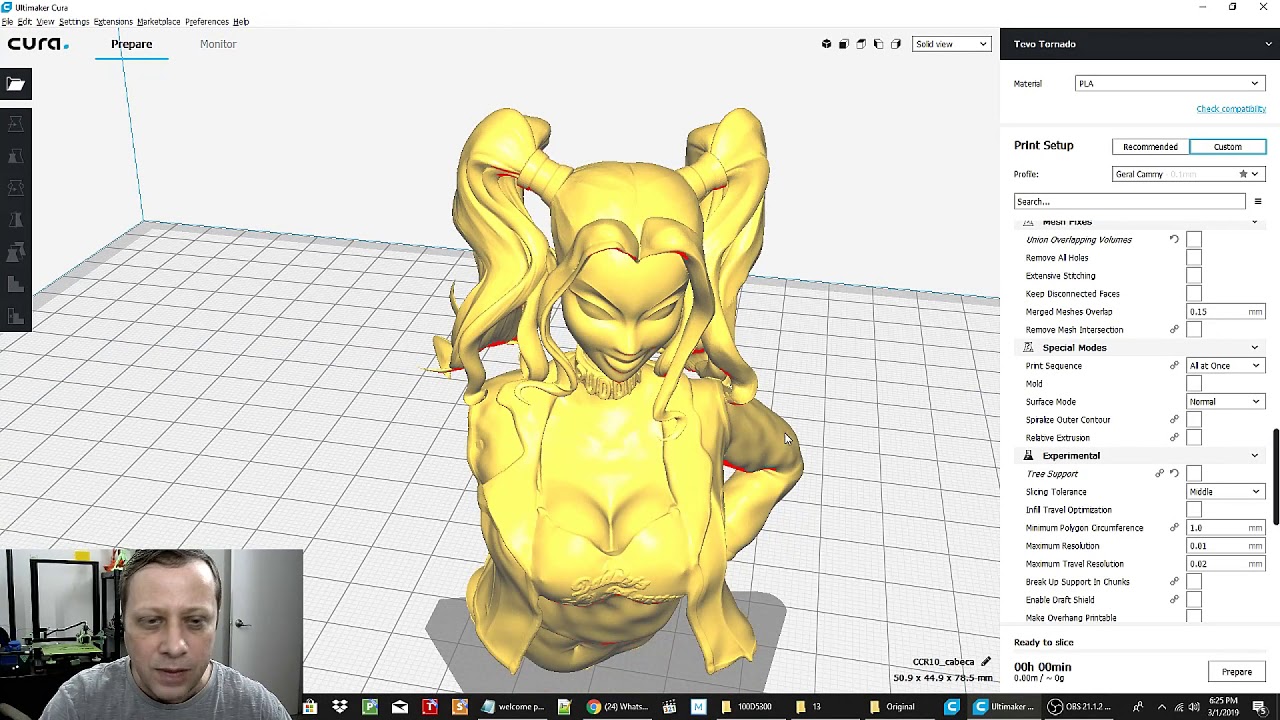Select the Move tool in left toolbar
Screen dimensions: 1280x720
(15, 124)
